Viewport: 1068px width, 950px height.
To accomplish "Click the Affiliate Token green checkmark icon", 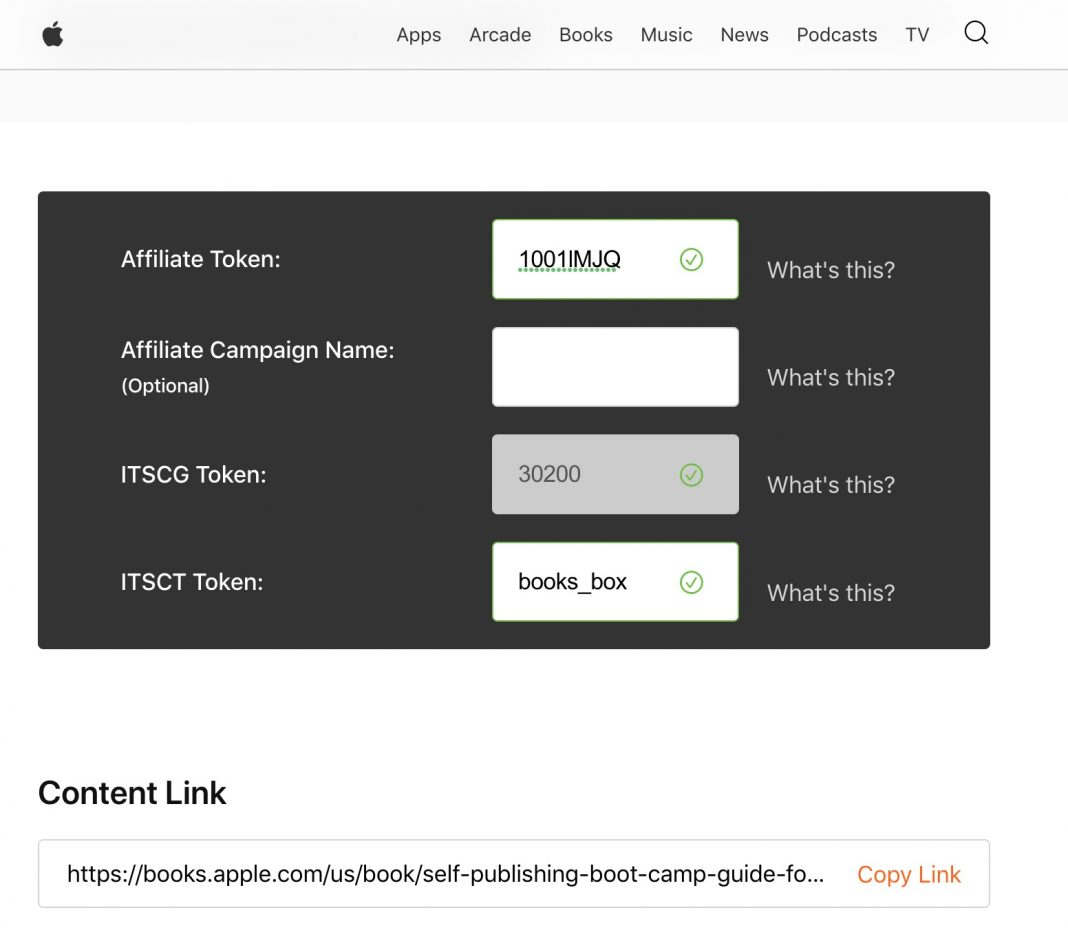I will pos(691,260).
